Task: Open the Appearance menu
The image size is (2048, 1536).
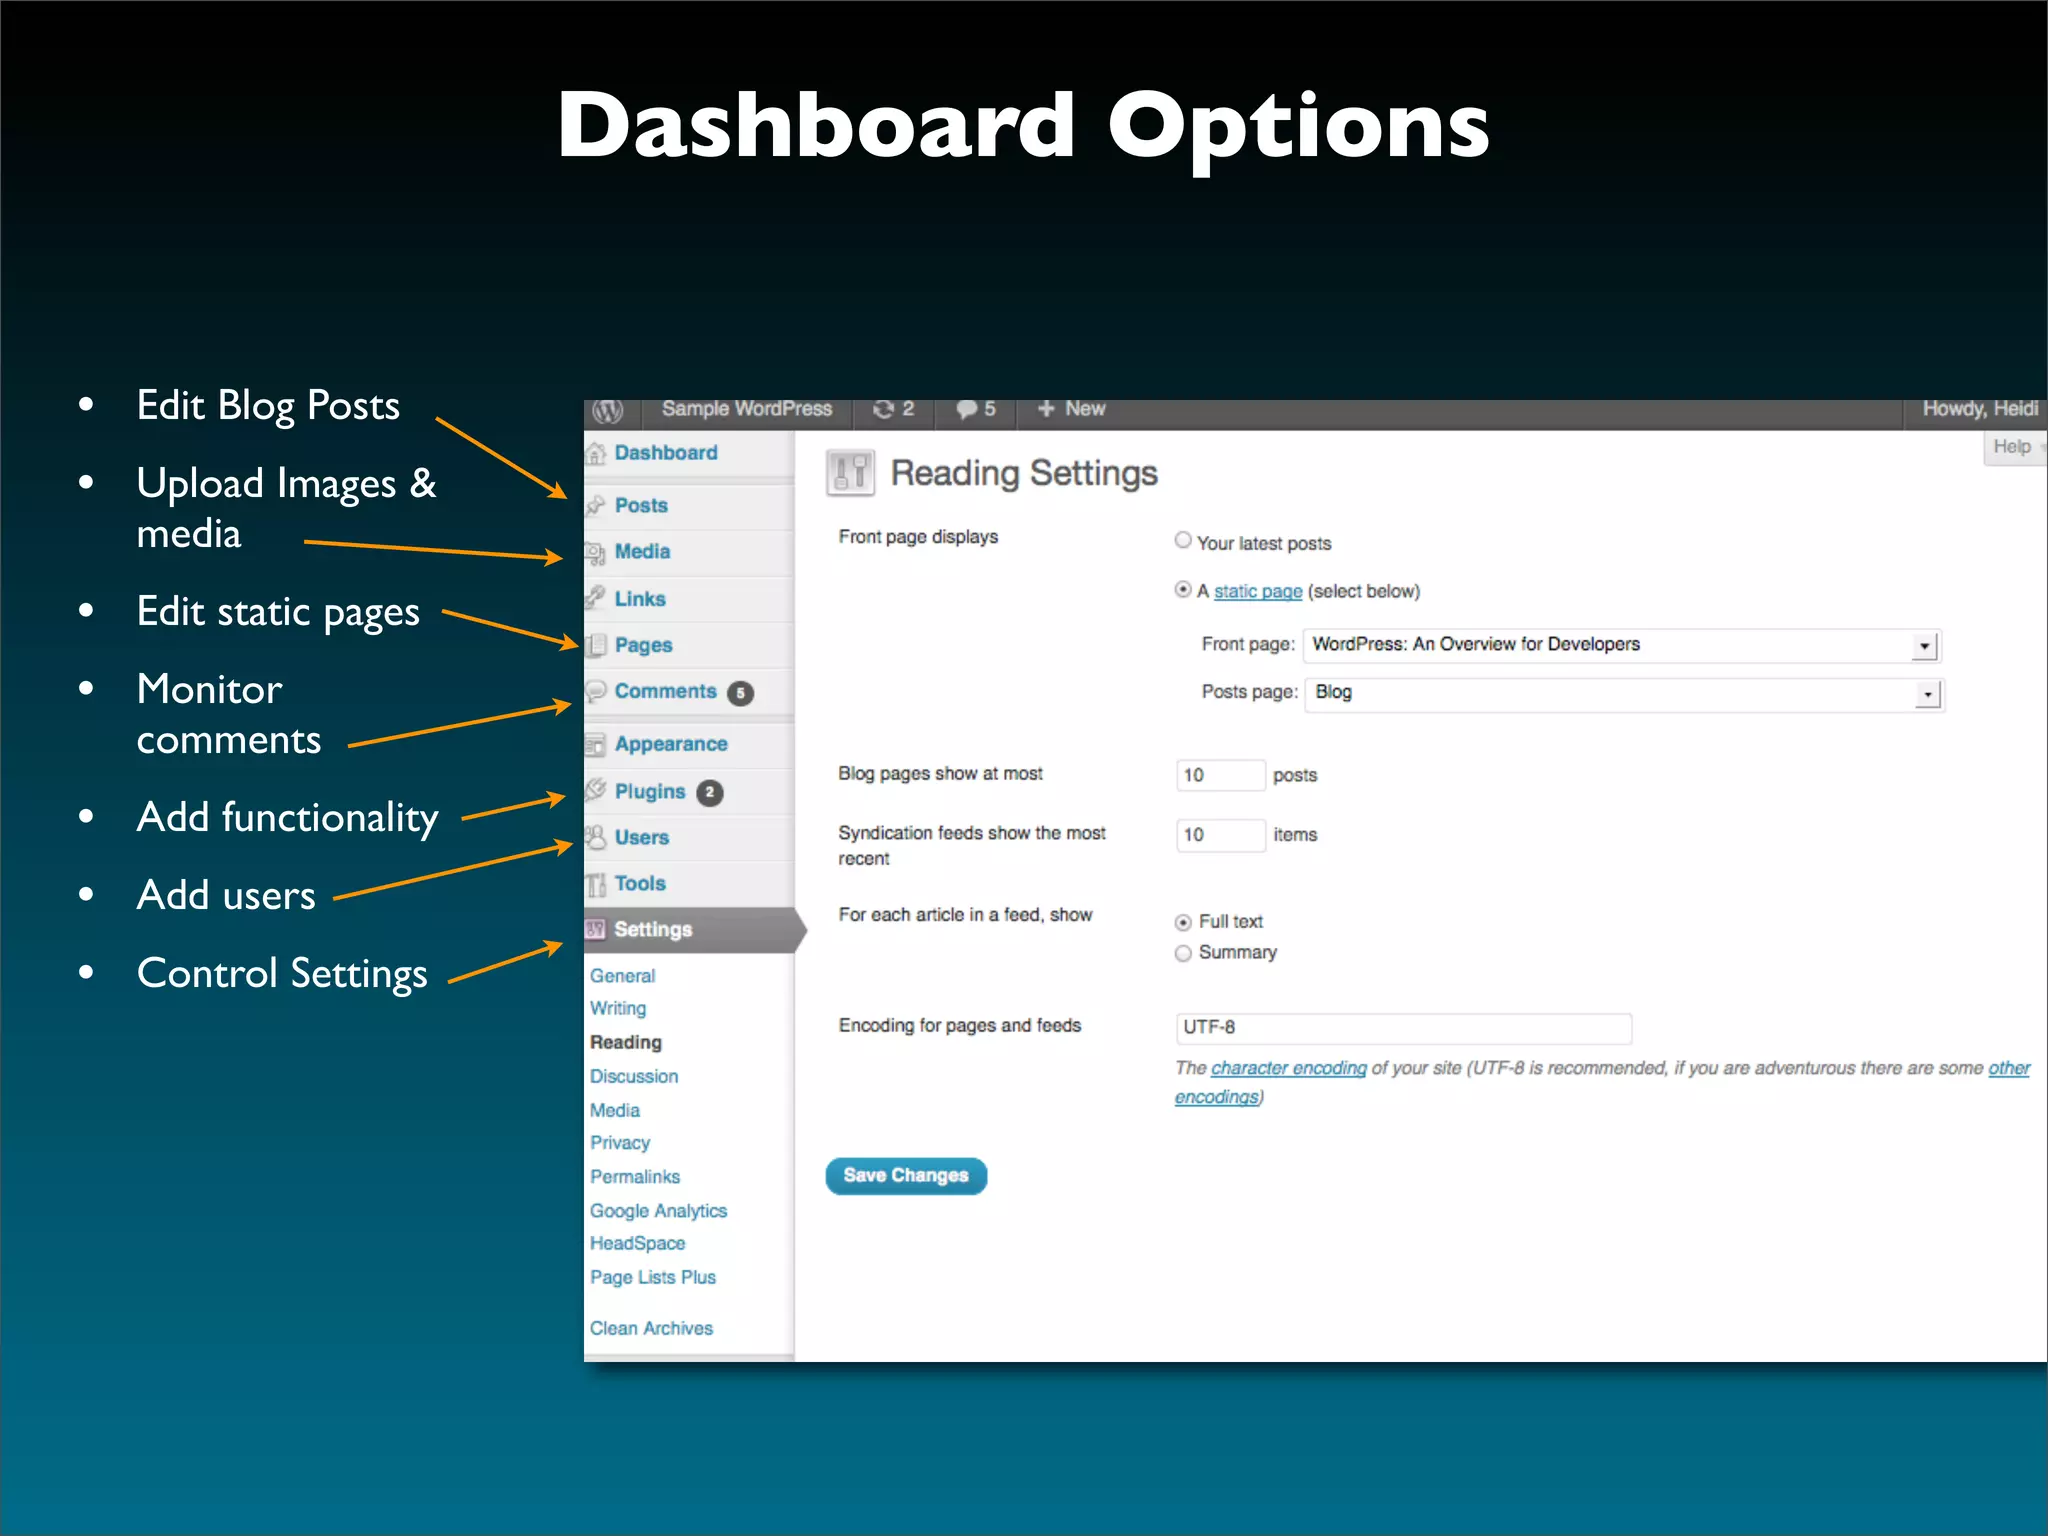Action: (671, 744)
